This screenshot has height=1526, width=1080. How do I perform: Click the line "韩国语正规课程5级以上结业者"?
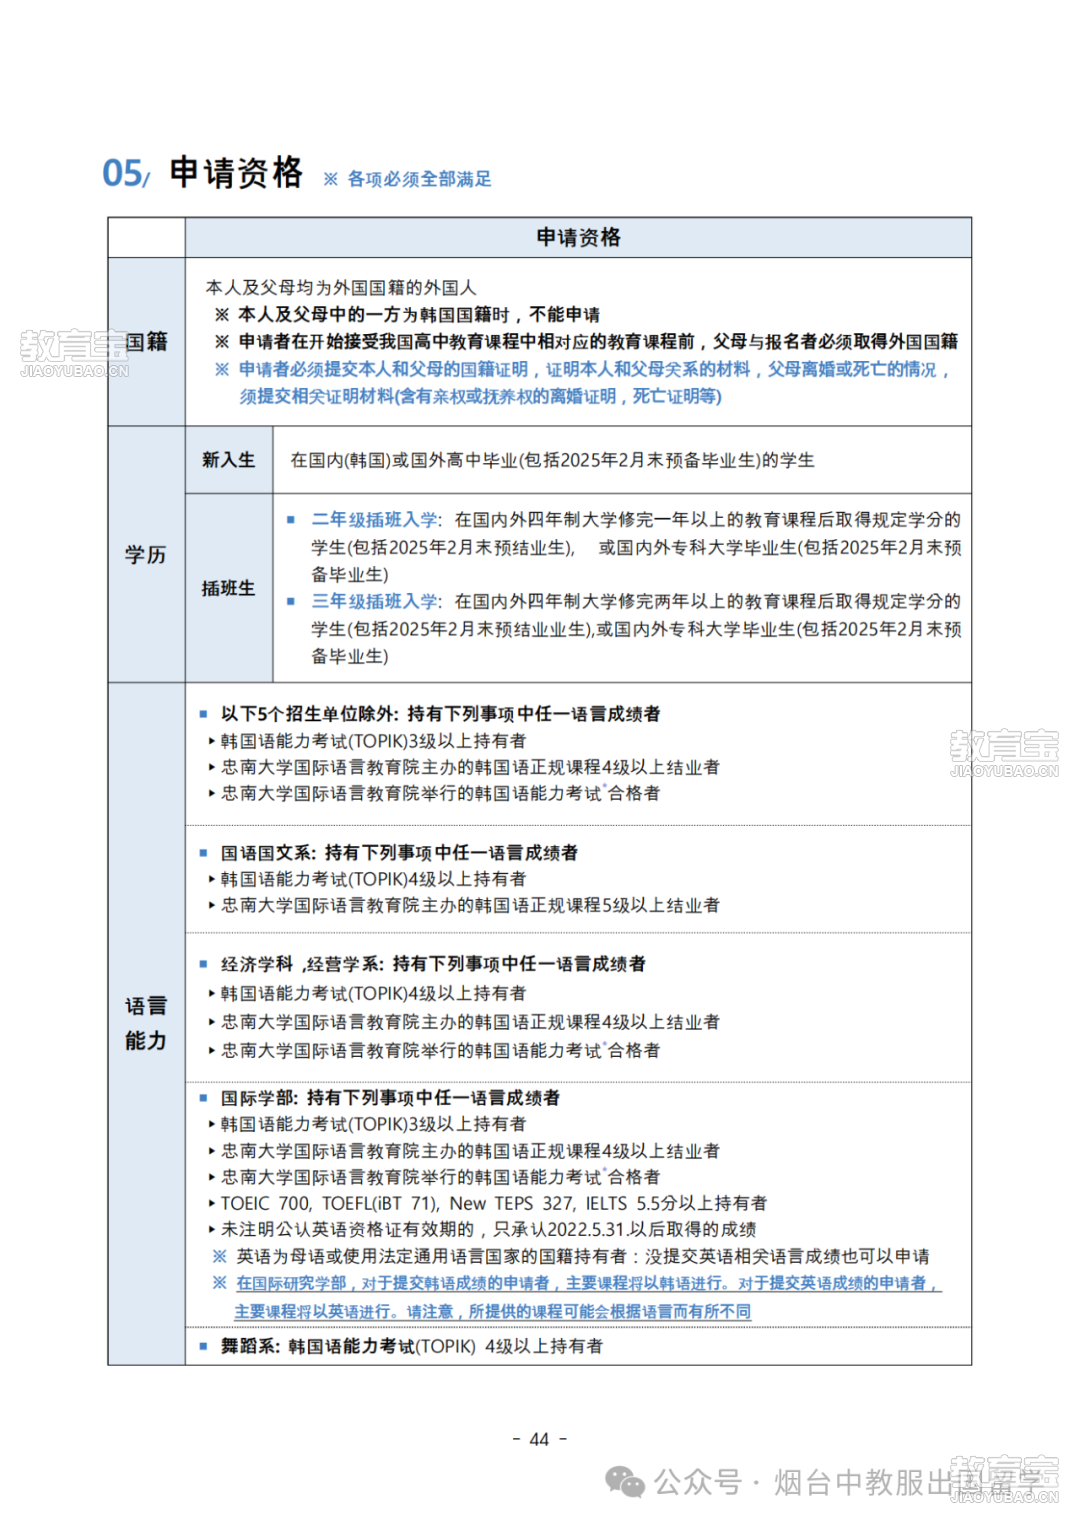470,905
